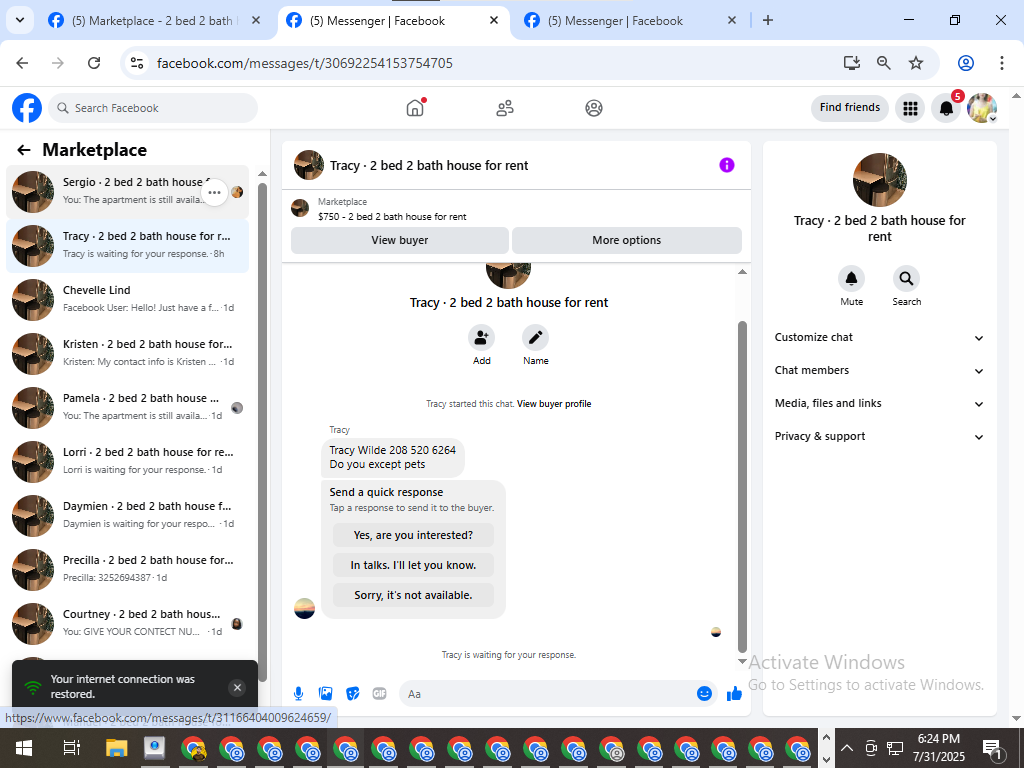View site information icon in address bar
Image resolution: width=1024 pixels, height=768 pixels.
(x=136, y=63)
